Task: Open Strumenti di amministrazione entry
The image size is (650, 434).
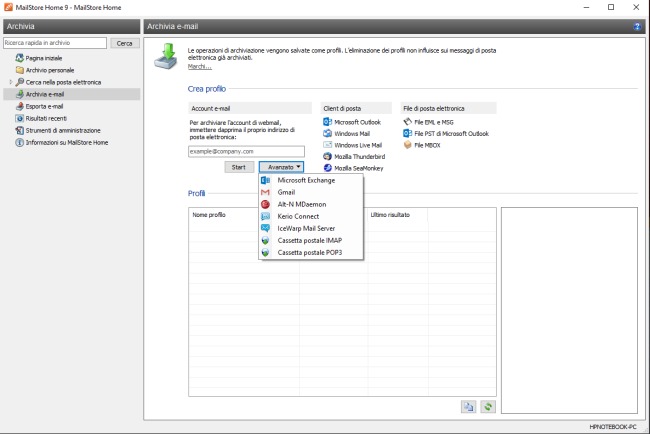Action: click(63, 130)
